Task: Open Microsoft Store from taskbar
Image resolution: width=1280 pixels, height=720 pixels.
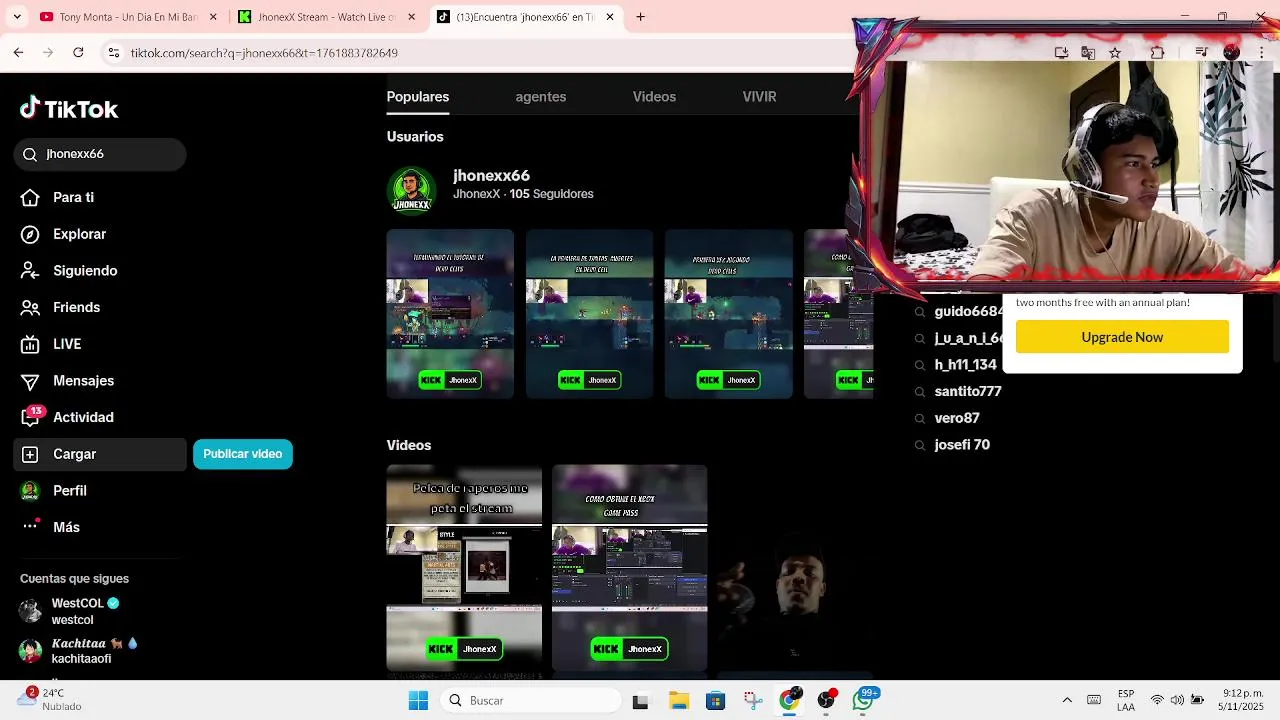Action: point(715,701)
